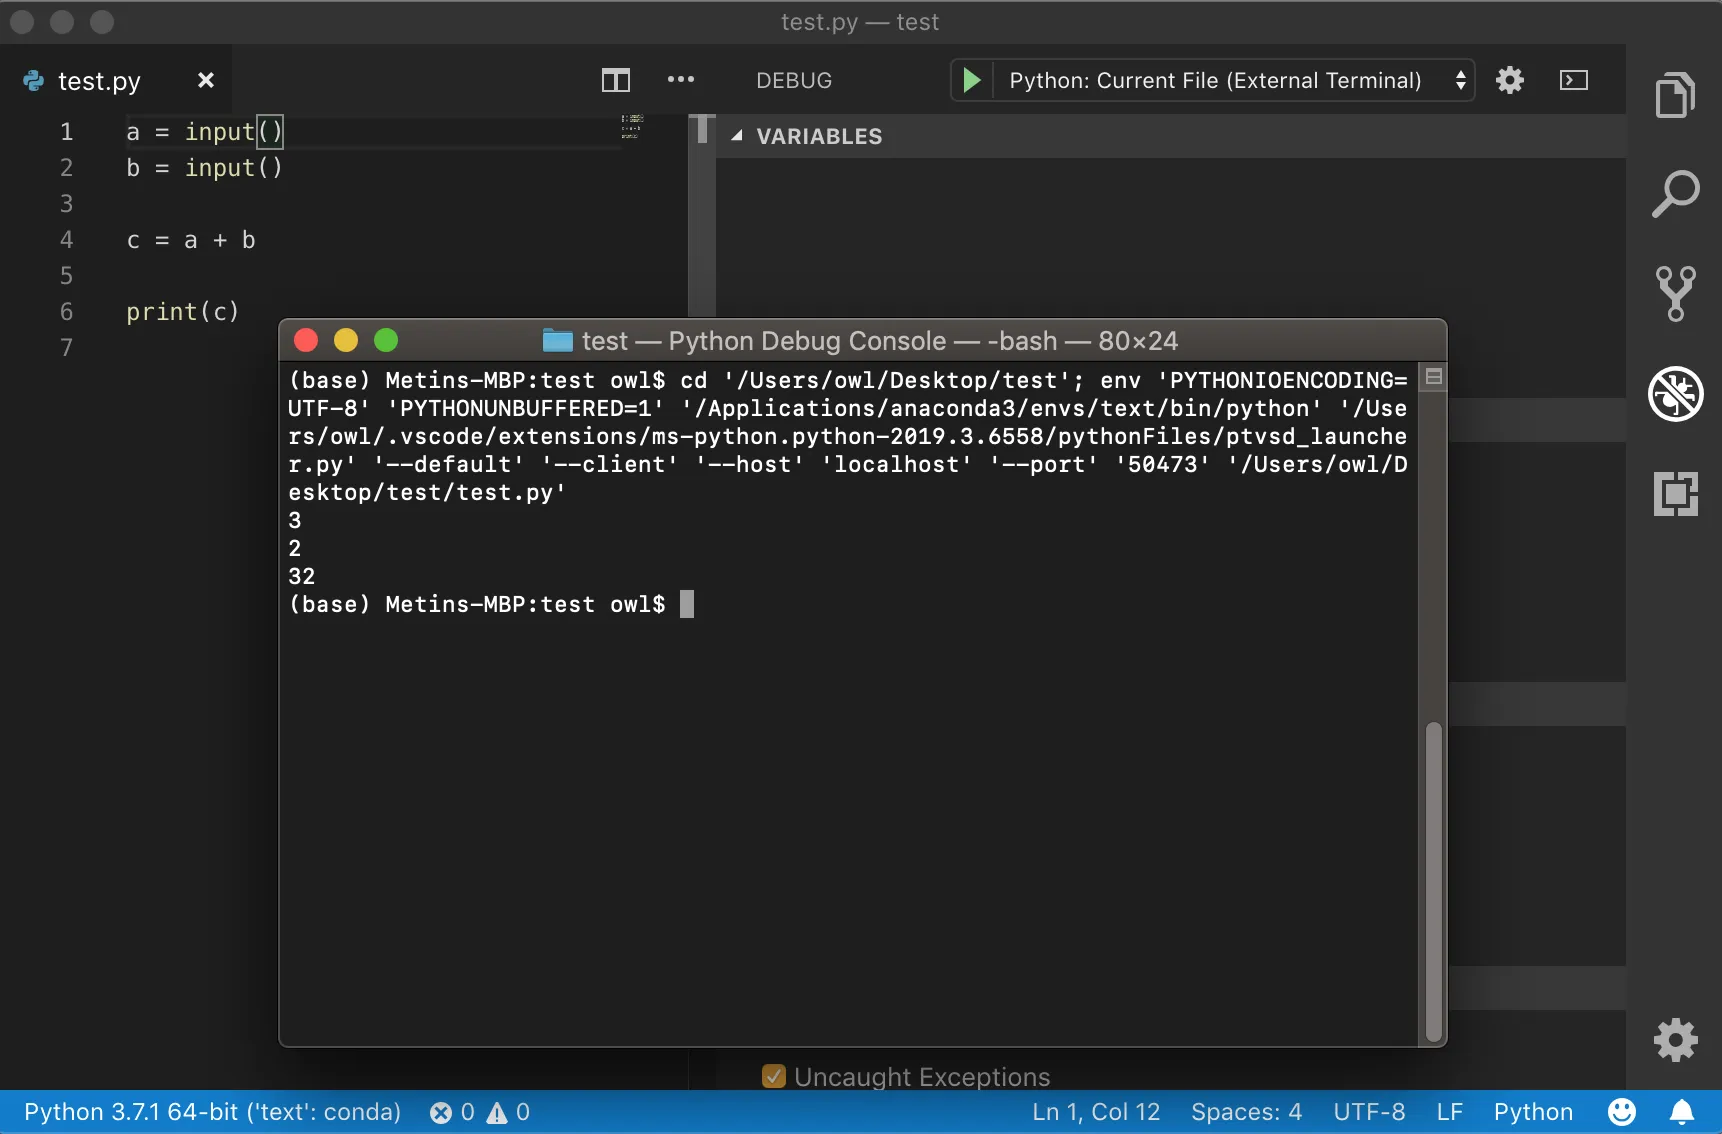Minimize the Python Debug Console terminal window
The height and width of the screenshot is (1134, 1722).
(x=346, y=340)
